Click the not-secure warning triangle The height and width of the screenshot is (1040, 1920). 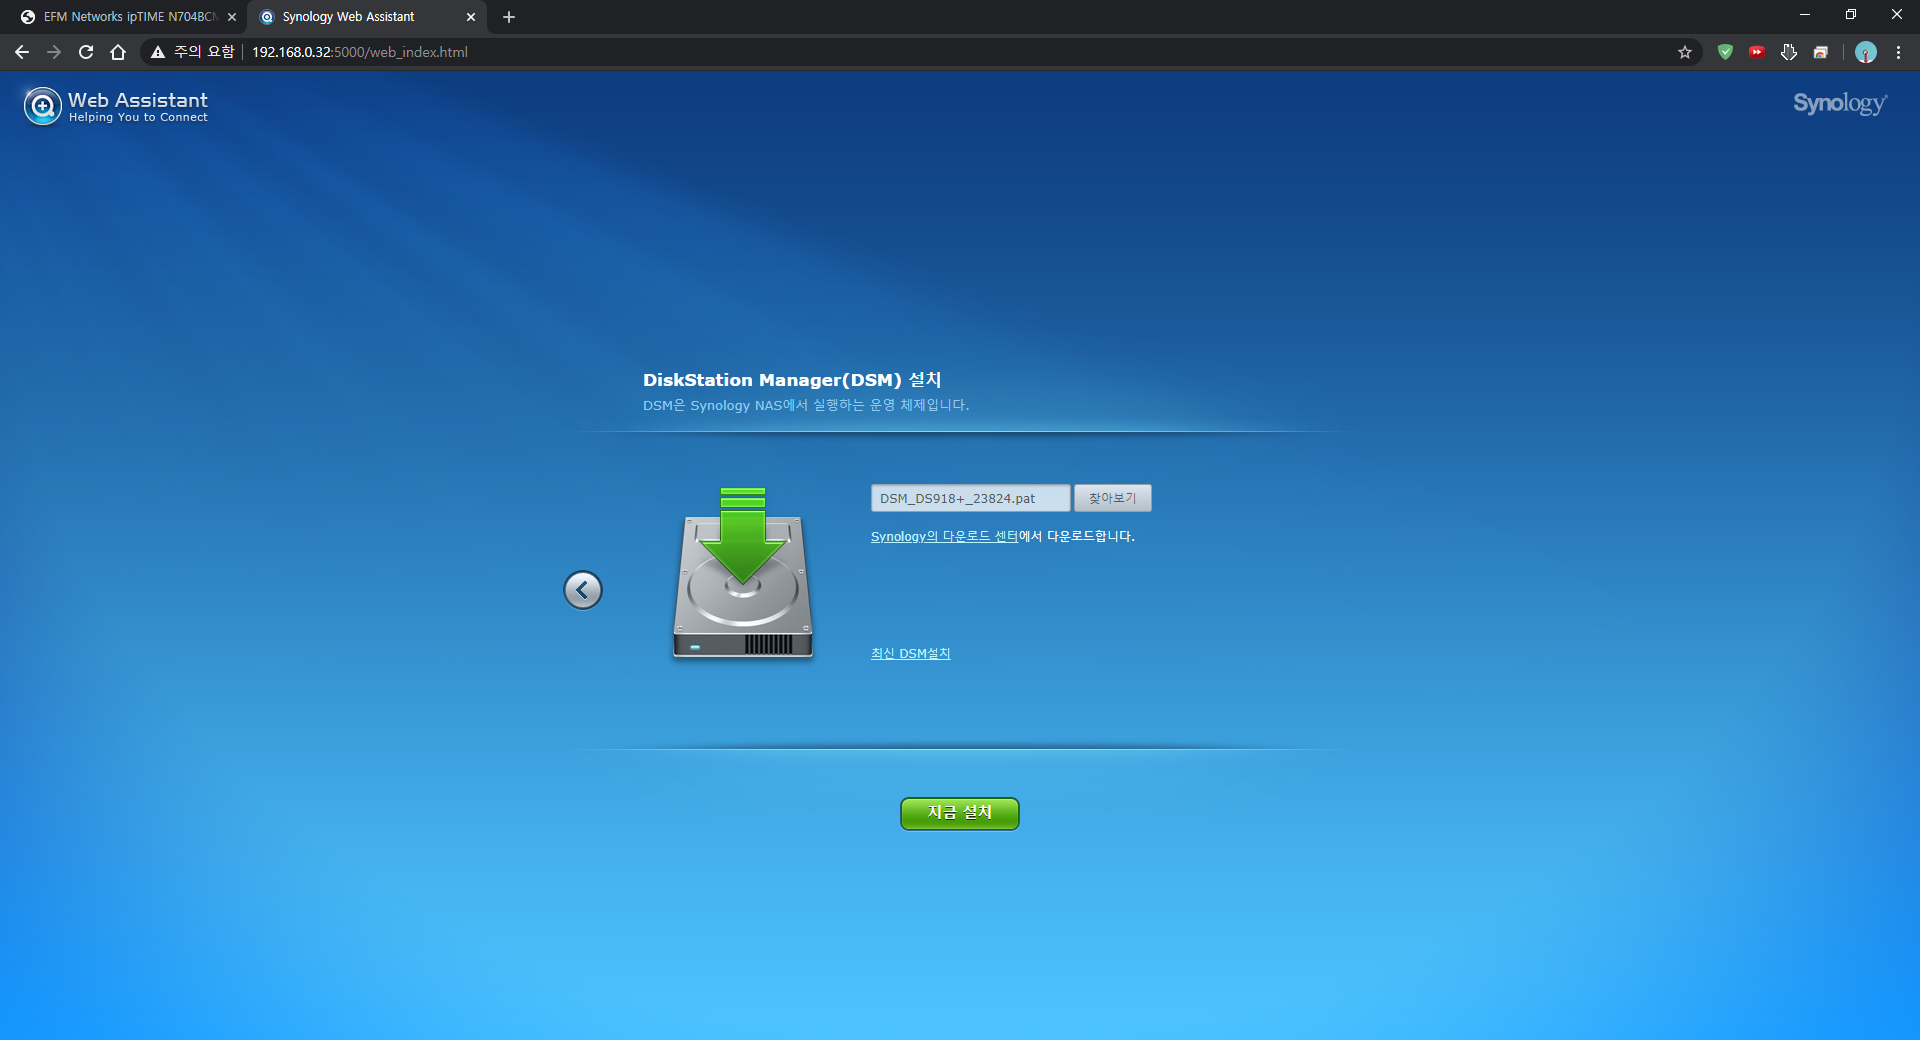(x=158, y=52)
